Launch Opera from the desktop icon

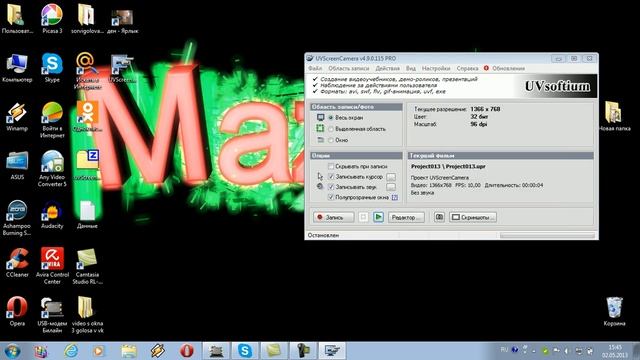click(x=17, y=311)
